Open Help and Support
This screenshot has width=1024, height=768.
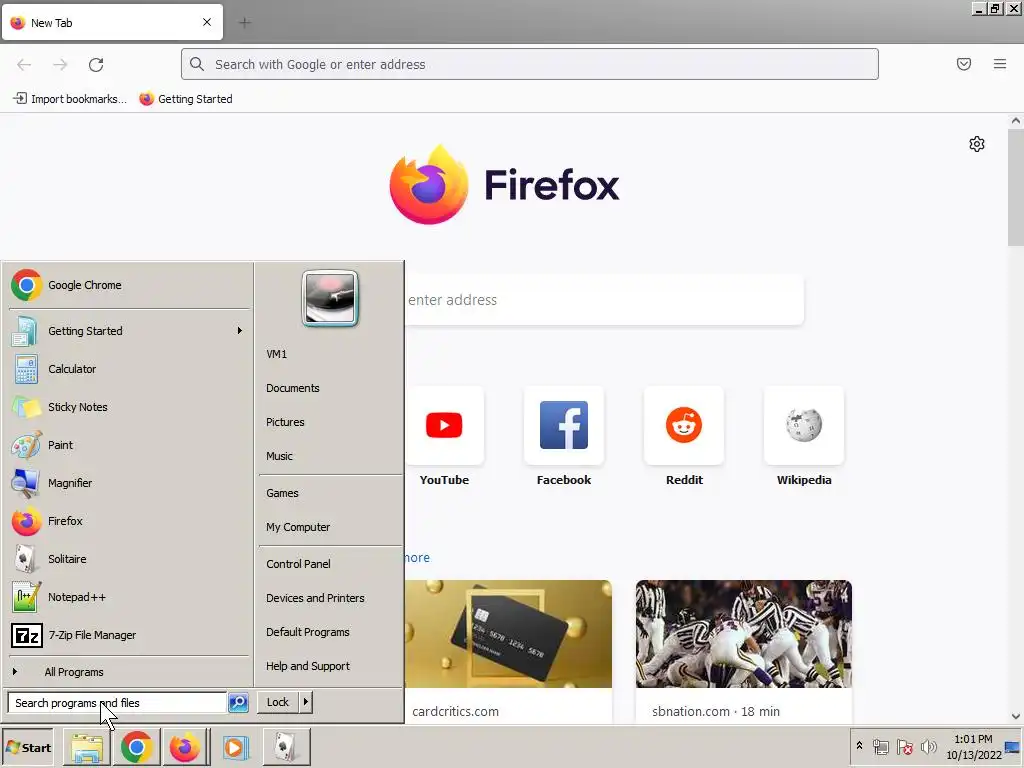330,666
